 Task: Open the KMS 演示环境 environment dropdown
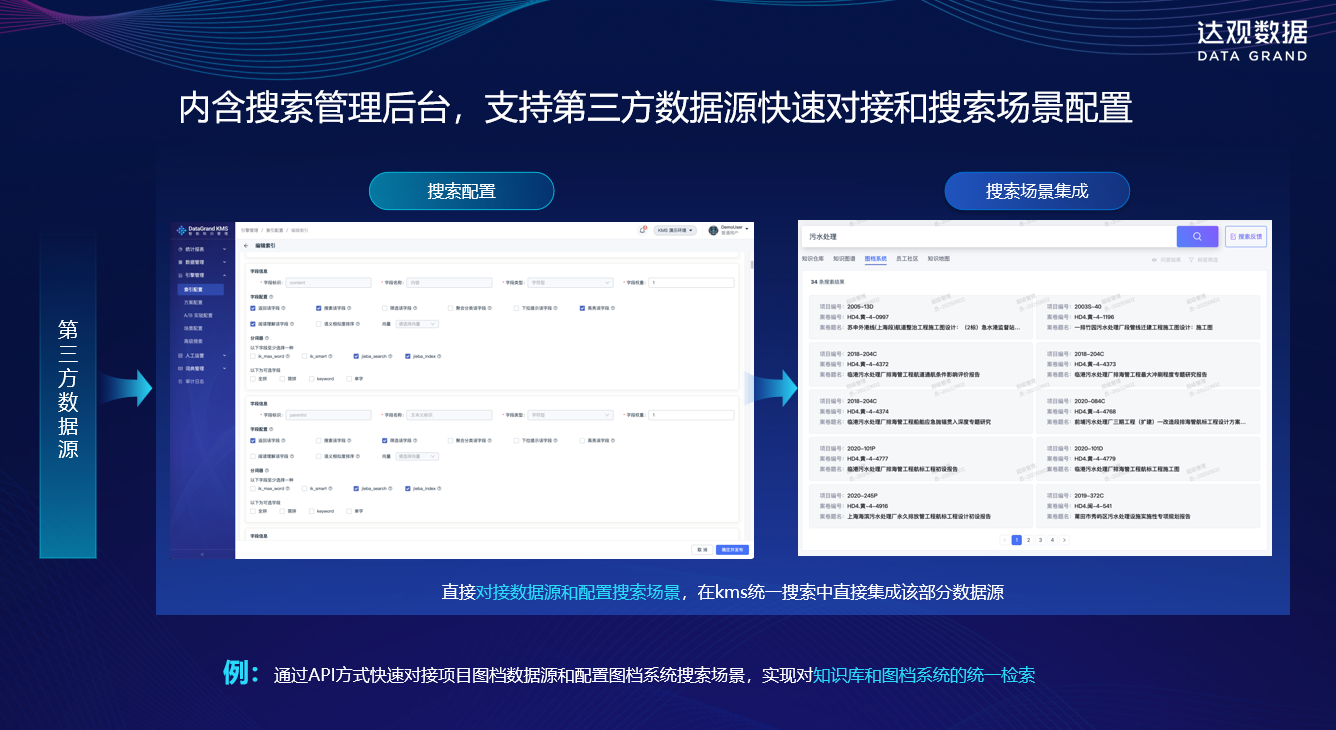[x=676, y=230]
